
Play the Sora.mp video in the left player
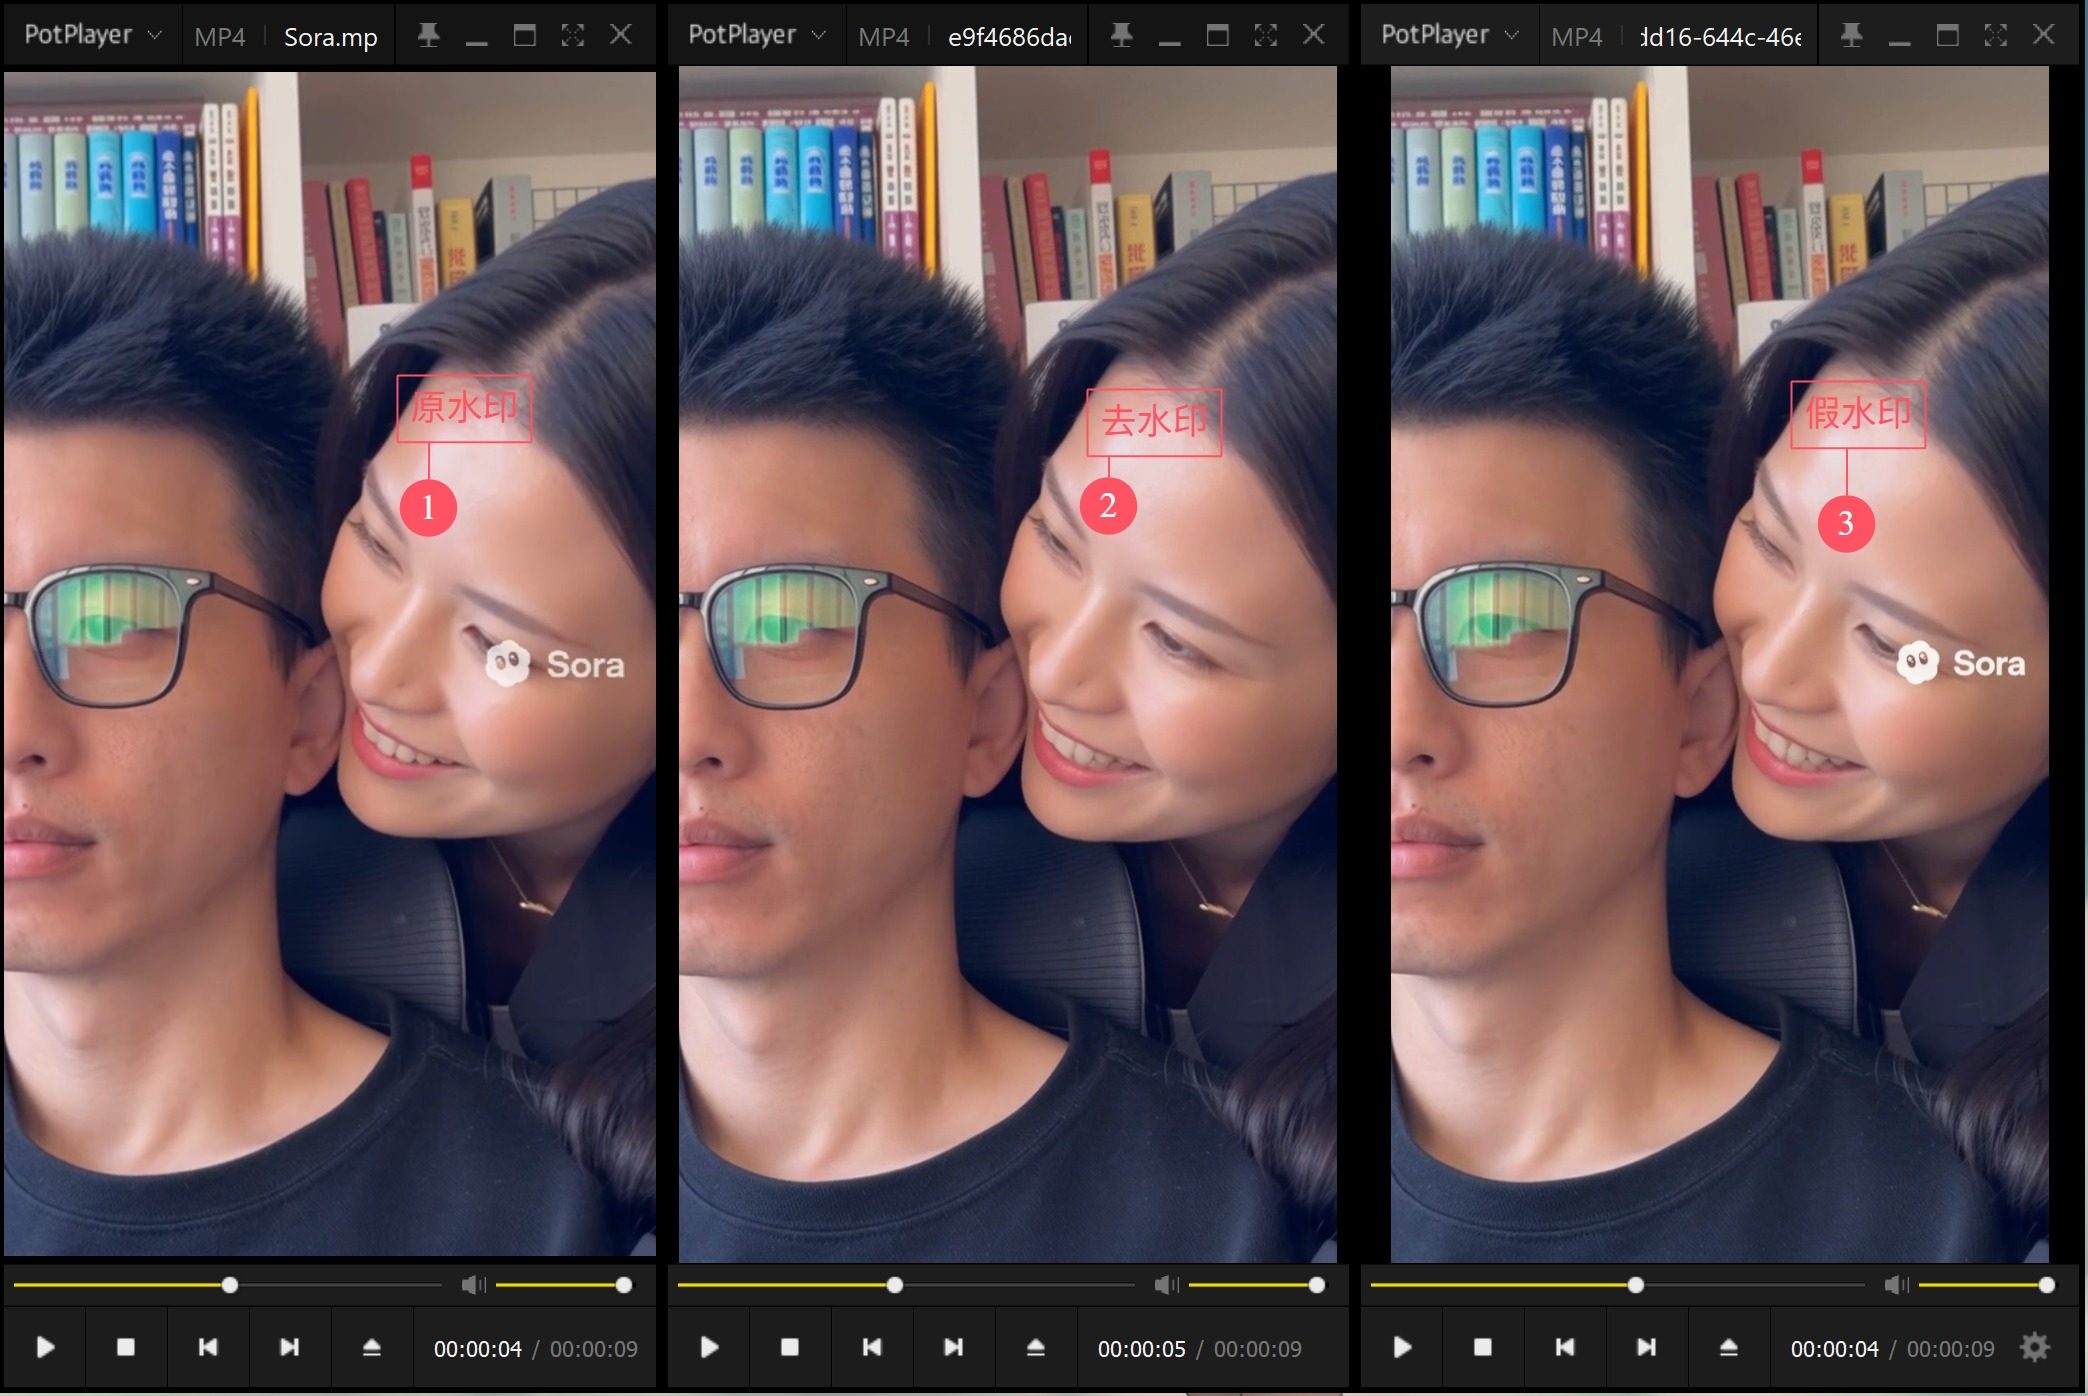45,1347
